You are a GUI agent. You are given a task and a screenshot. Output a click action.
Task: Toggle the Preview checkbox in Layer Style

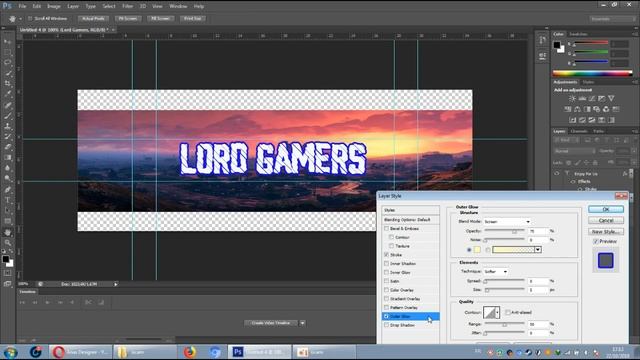(x=596, y=242)
